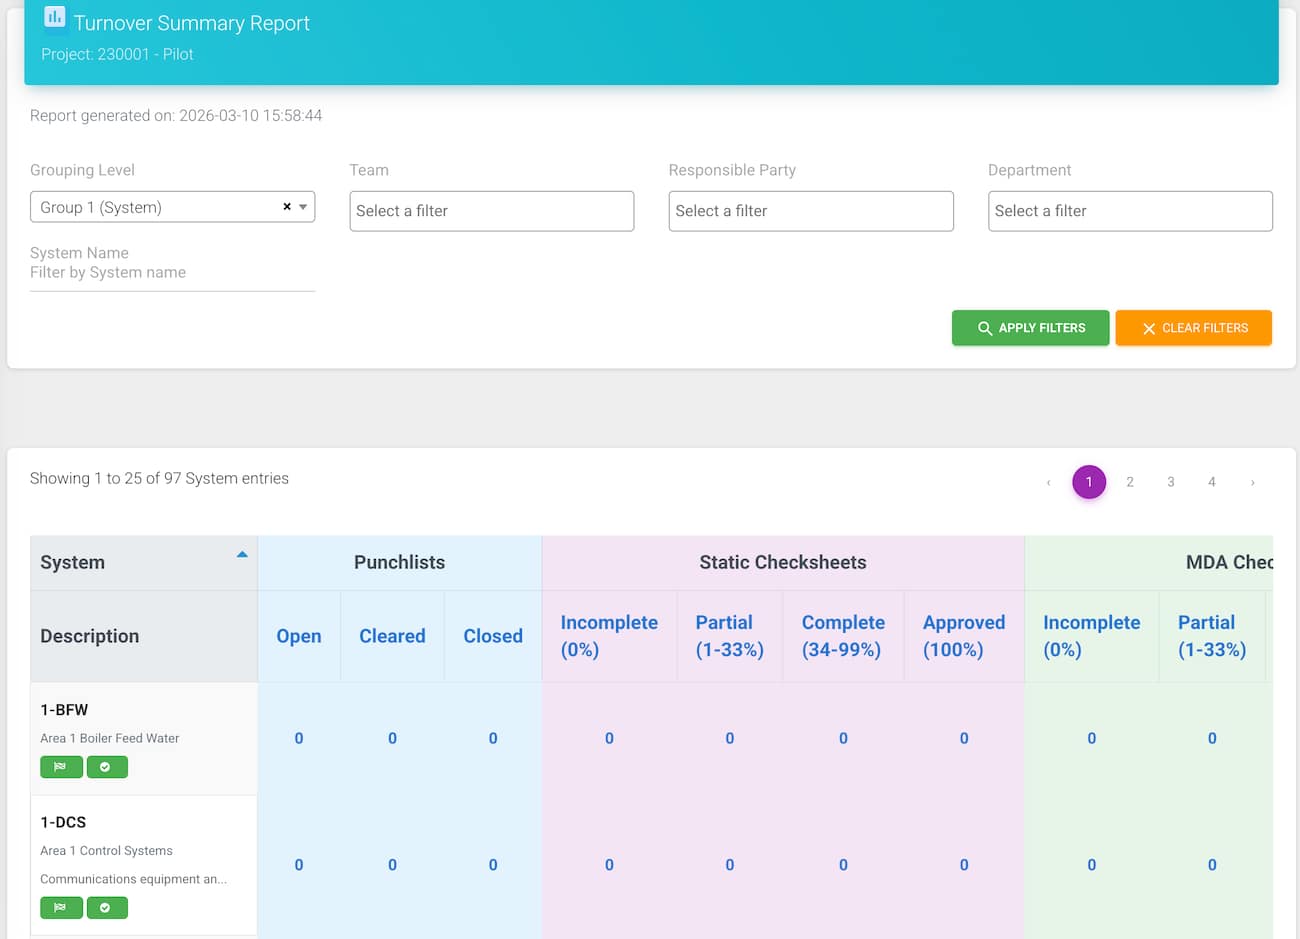Viewport: 1300px width, 939px height.
Task: Click the flag icon under 1-DCS
Action: [61, 908]
